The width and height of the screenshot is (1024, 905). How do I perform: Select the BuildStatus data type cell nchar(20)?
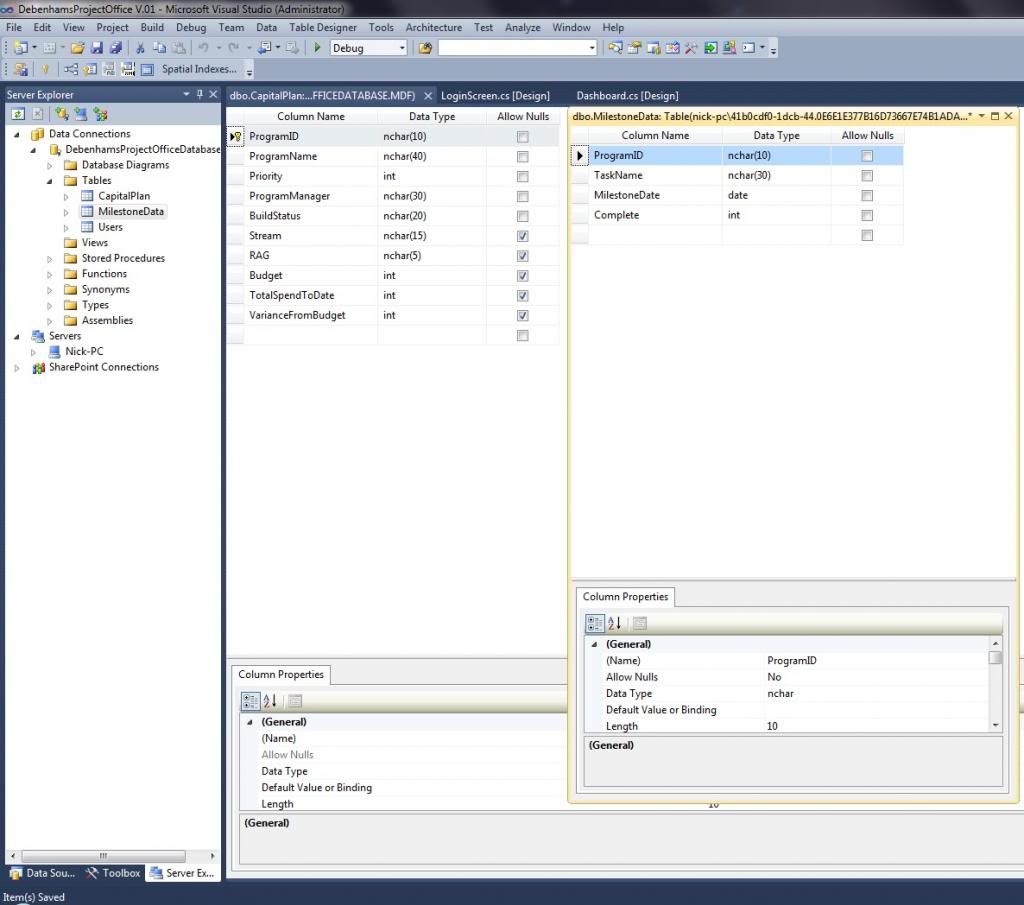tap(432, 216)
